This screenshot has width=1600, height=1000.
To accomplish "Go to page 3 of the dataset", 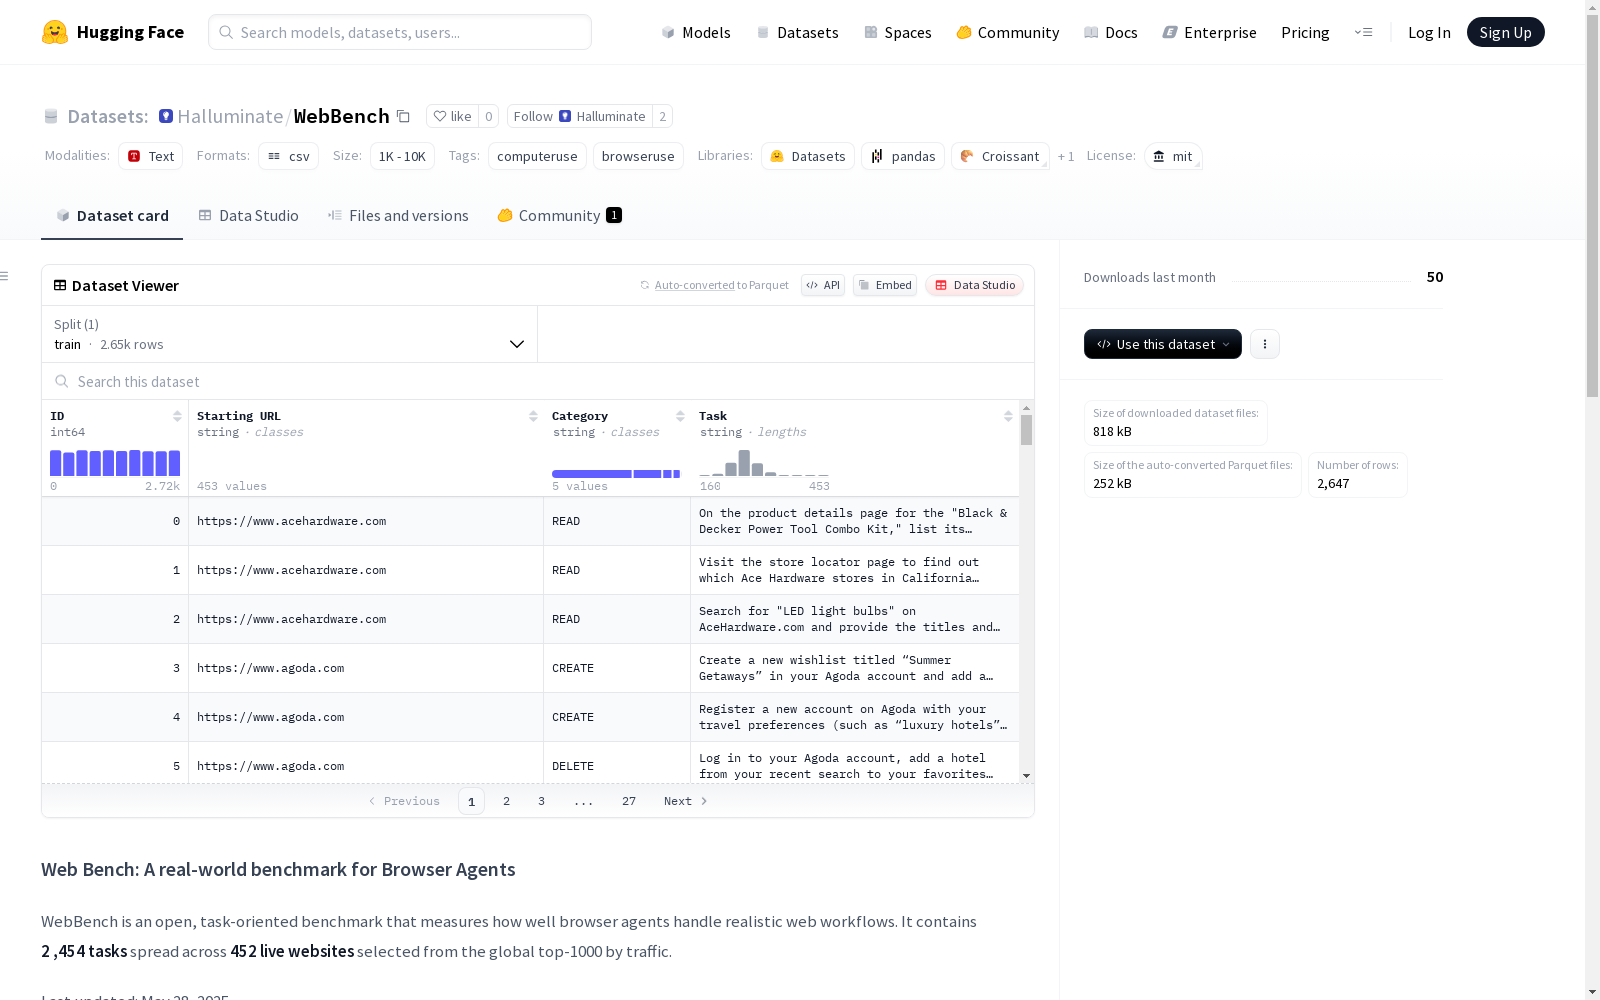I will tap(542, 801).
